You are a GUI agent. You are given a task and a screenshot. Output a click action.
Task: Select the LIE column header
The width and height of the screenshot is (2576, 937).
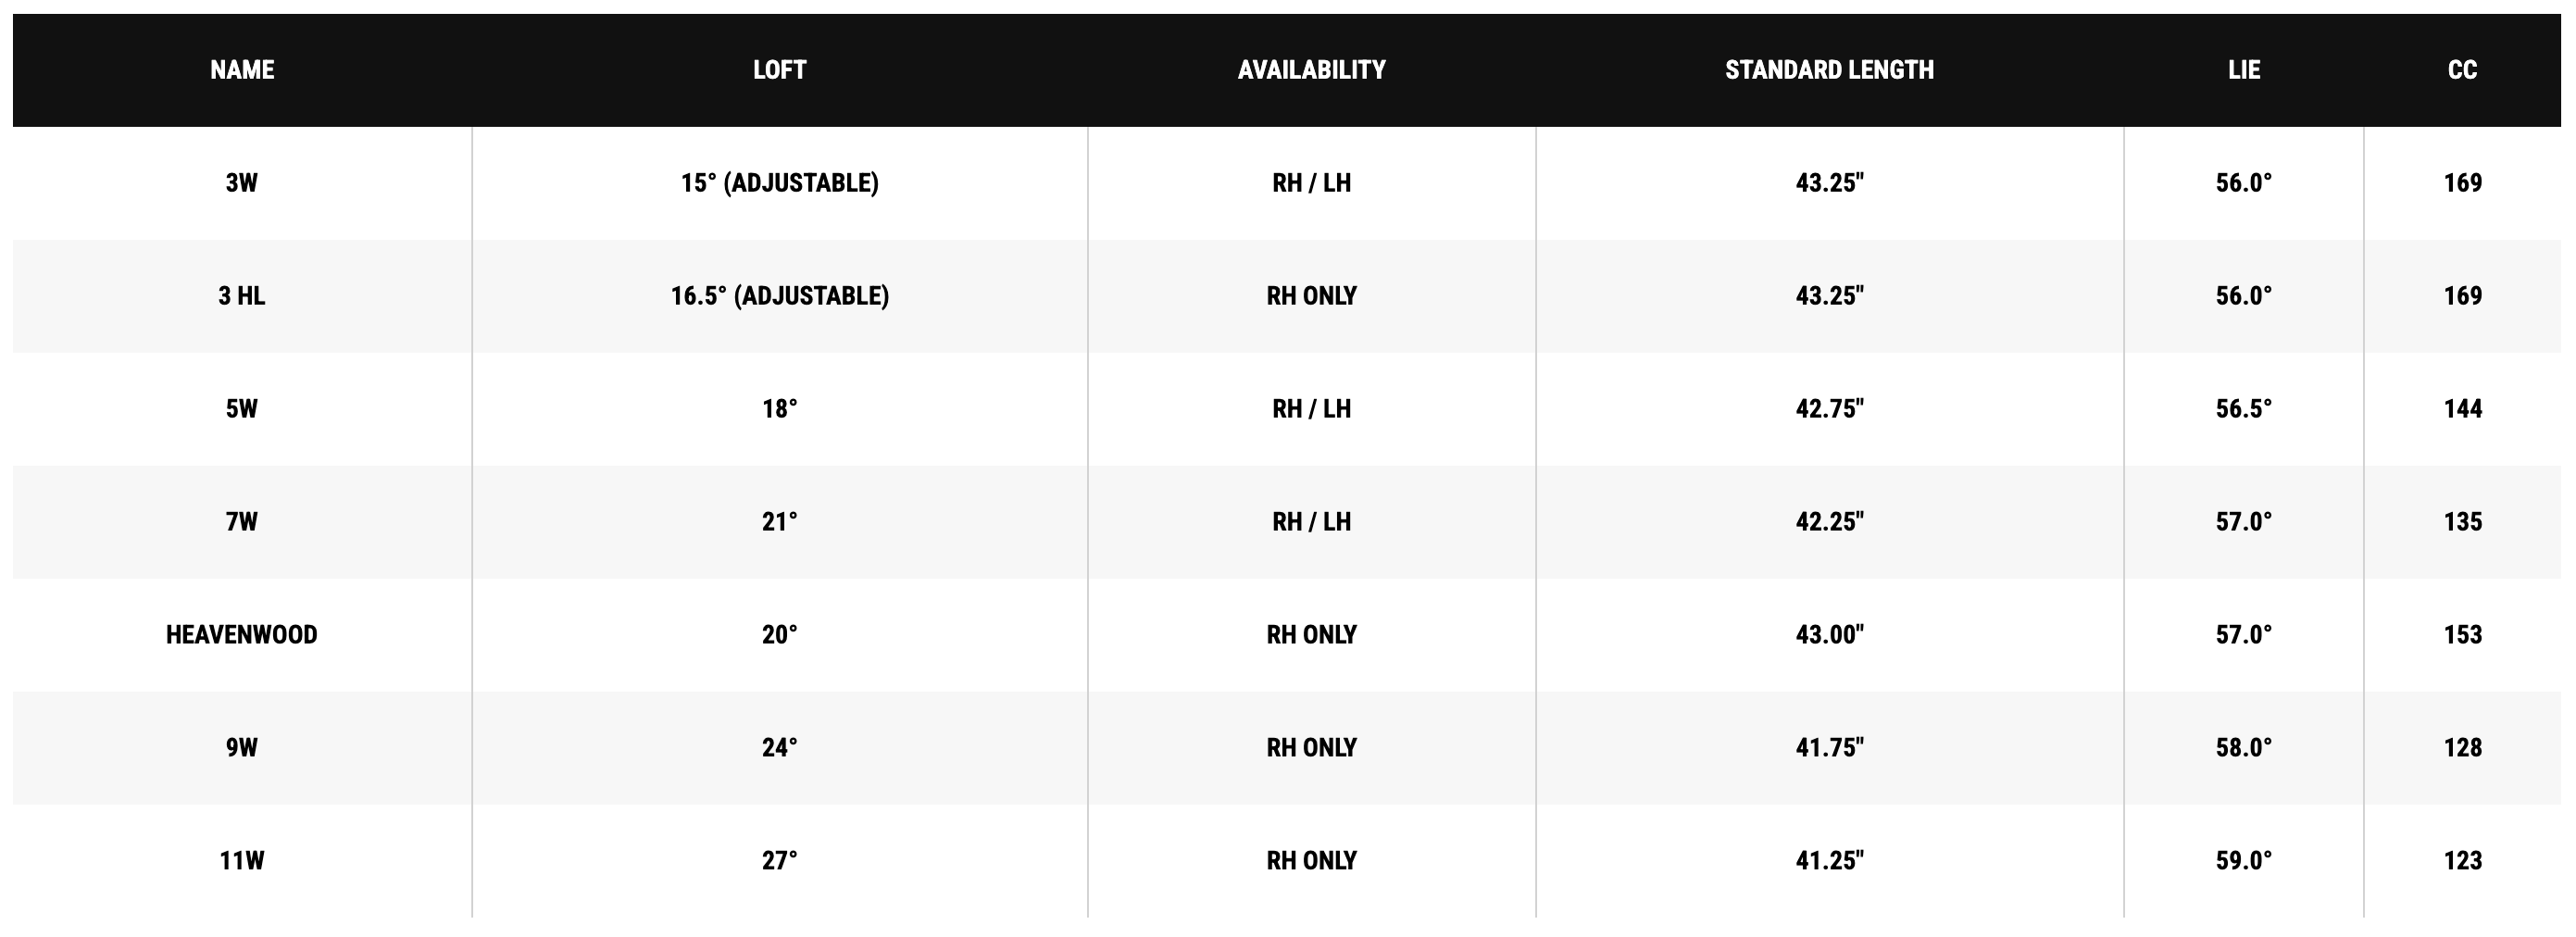(x=2244, y=70)
